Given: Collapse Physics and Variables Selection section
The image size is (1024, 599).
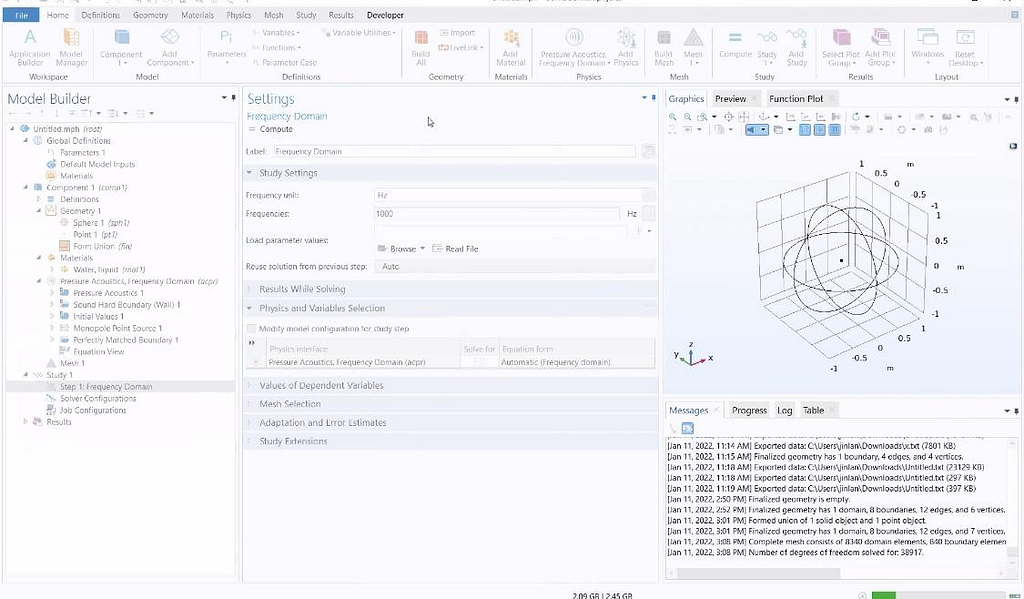Looking at the screenshot, I should click(x=249, y=308).
